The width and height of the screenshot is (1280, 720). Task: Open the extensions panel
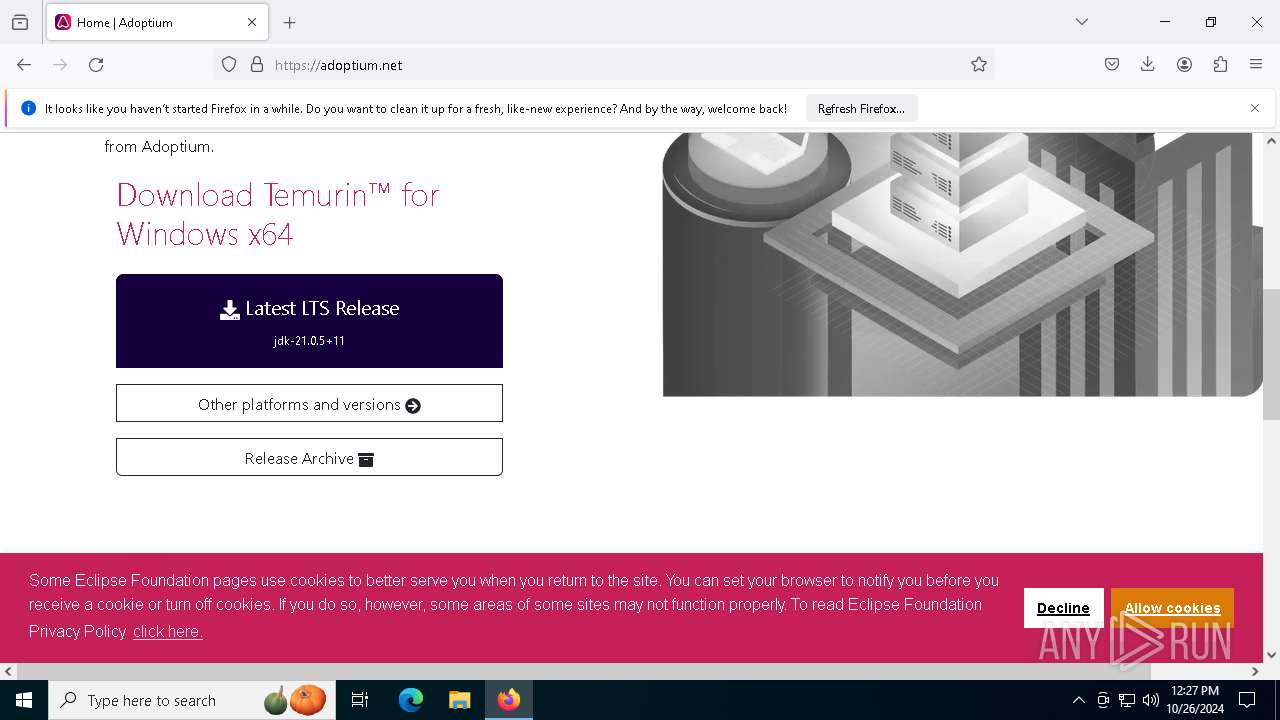click(x=1220, y=65)
